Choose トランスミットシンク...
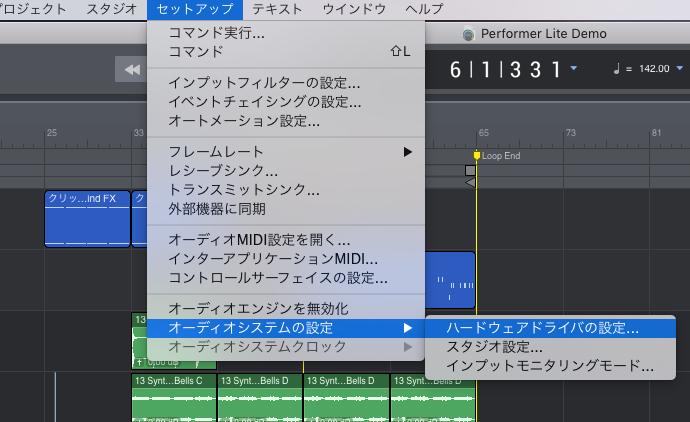 coord(286,190)
